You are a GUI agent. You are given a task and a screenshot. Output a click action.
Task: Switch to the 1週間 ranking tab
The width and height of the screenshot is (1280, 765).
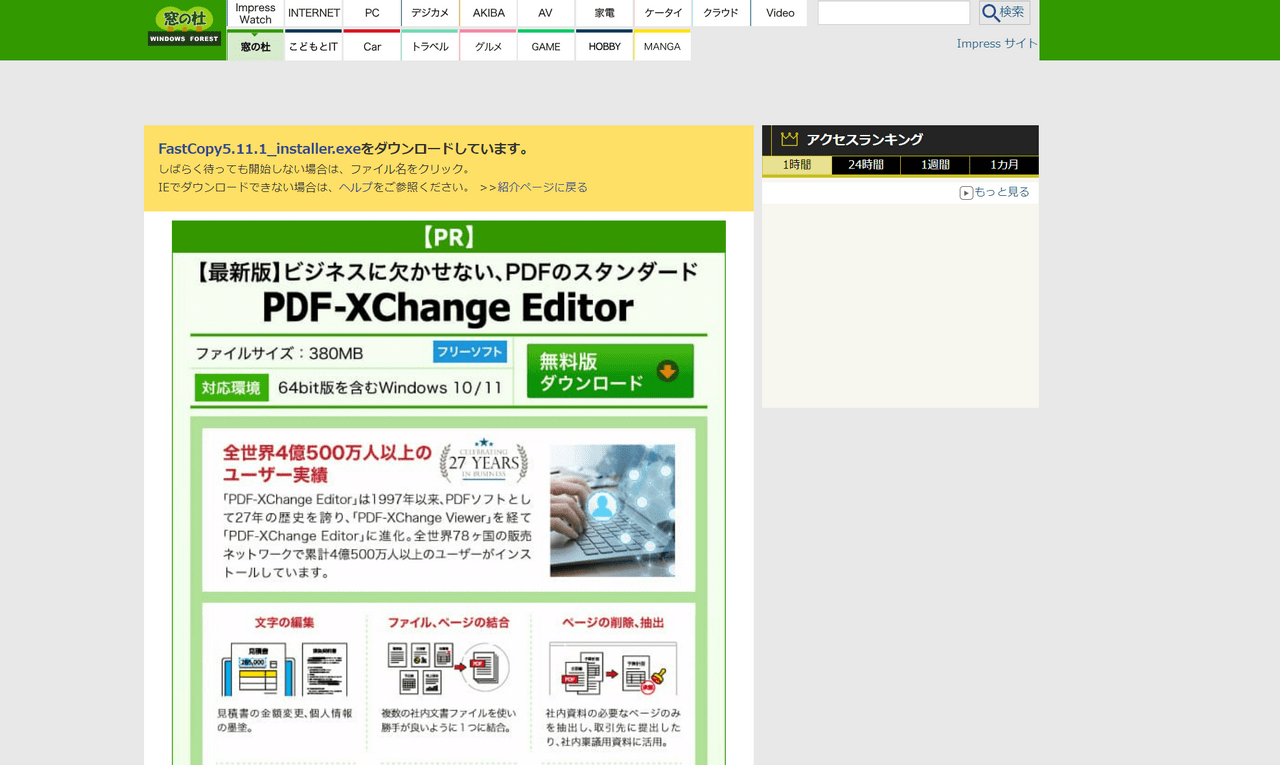[x=935, y=165]
